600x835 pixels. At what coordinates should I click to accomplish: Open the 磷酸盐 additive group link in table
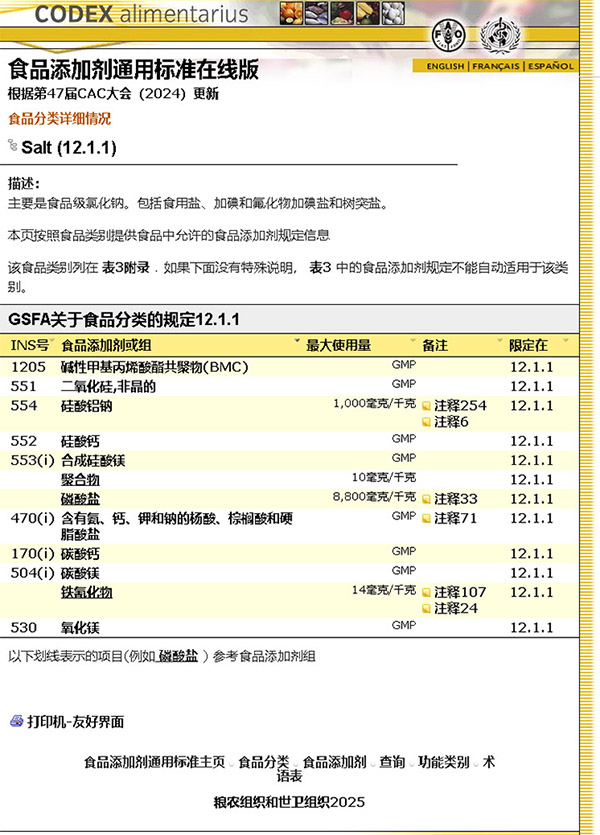coord(80,499)
